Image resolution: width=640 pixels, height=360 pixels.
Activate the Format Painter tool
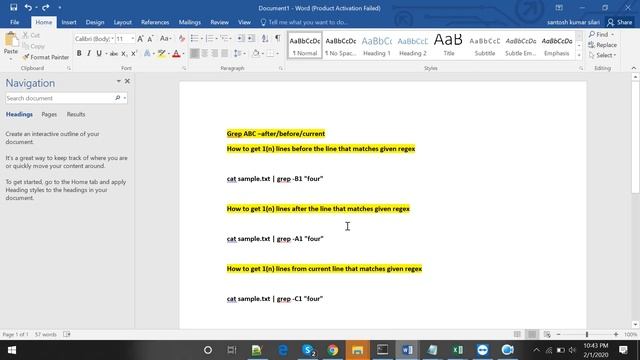click(46, 57)
